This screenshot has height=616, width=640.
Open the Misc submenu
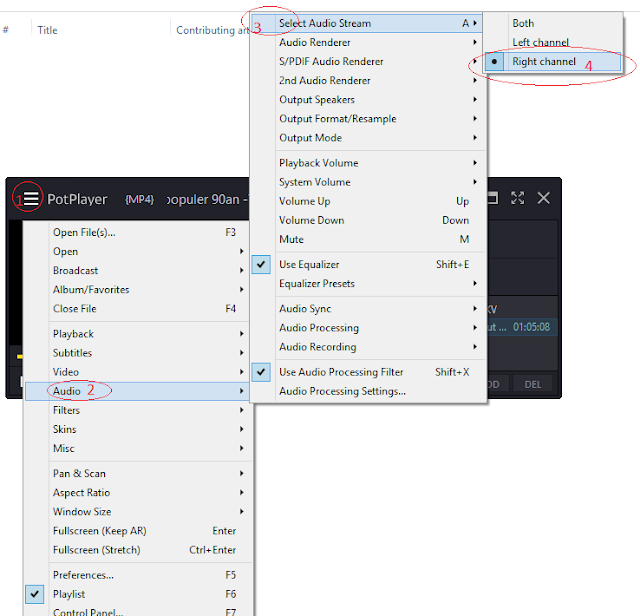click(138, 448)
